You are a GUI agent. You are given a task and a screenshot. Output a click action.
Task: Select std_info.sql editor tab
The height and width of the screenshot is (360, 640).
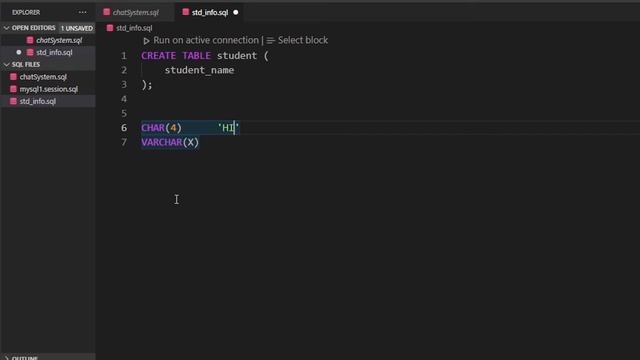(x=210, y=12)
